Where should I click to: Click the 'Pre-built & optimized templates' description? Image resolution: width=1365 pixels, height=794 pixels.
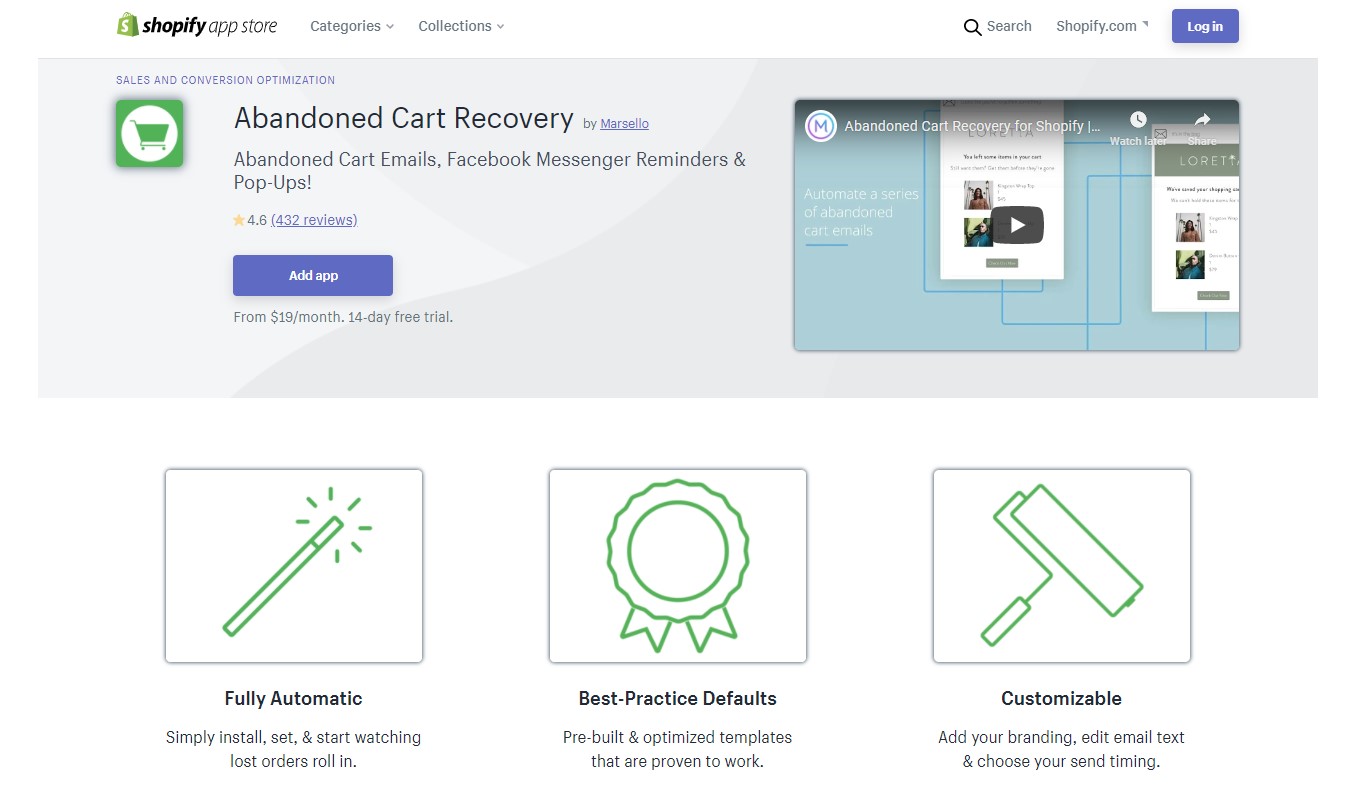click(x=678, y=749)
